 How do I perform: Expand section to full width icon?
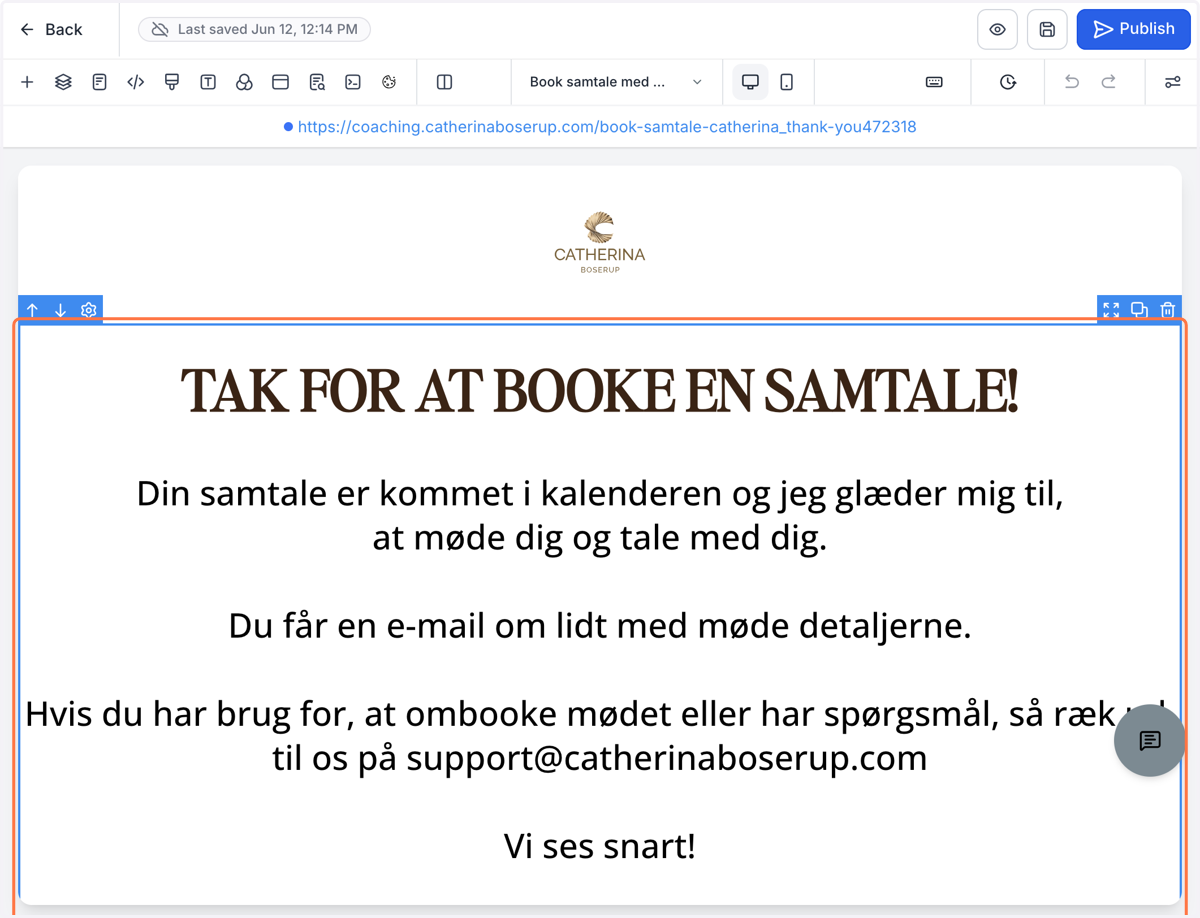coord(1111,310)
